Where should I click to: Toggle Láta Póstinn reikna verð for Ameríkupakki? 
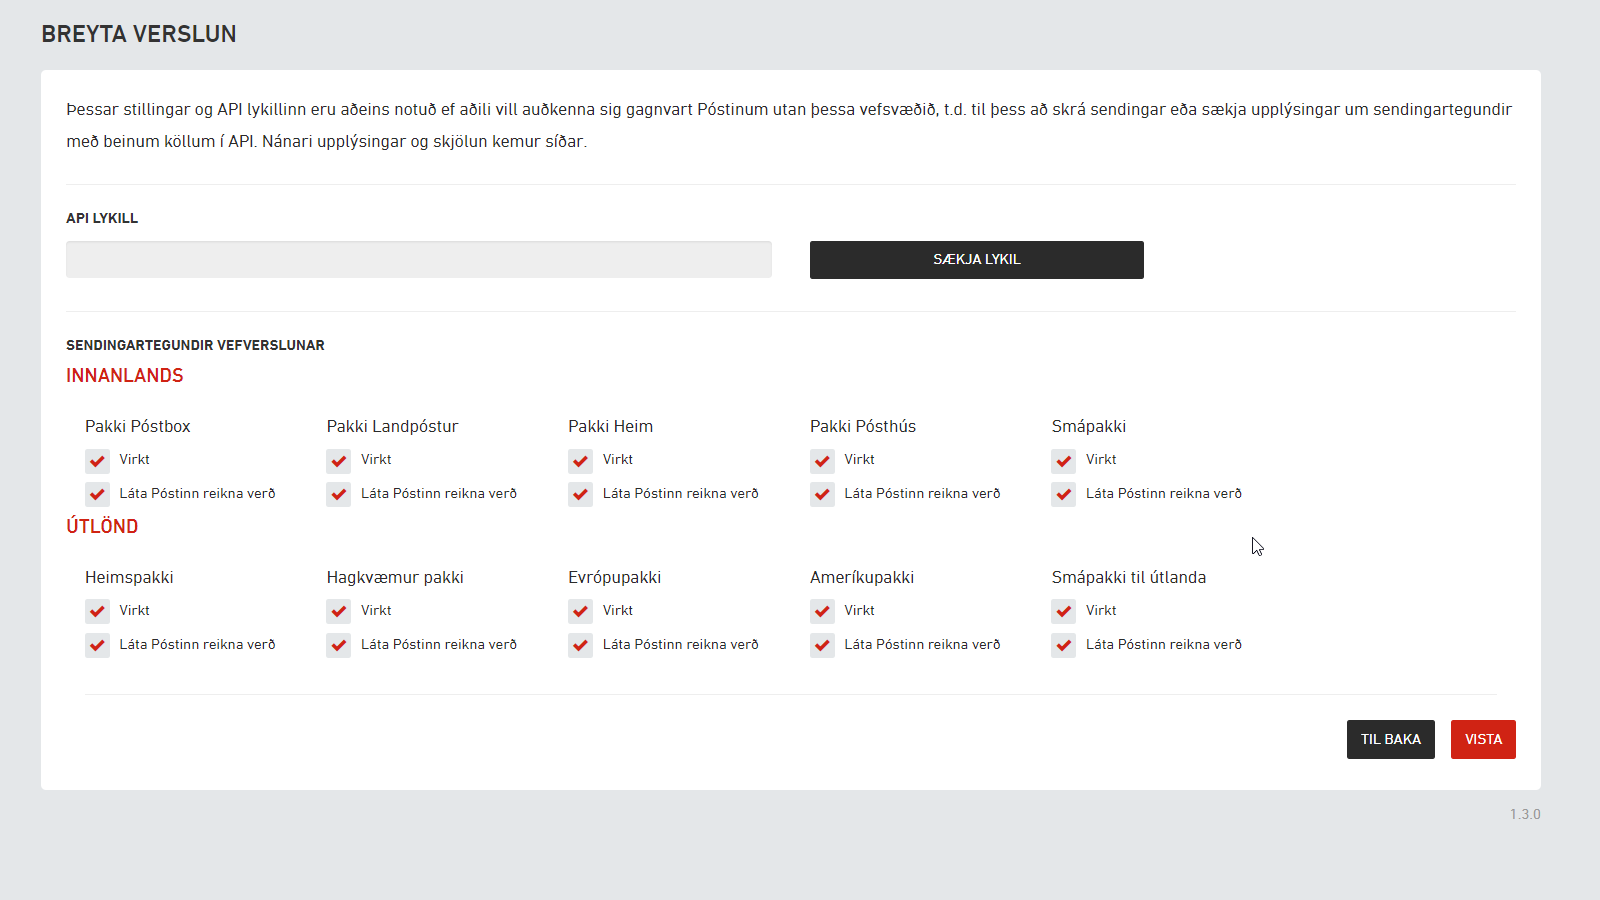(x=822, y=646)
